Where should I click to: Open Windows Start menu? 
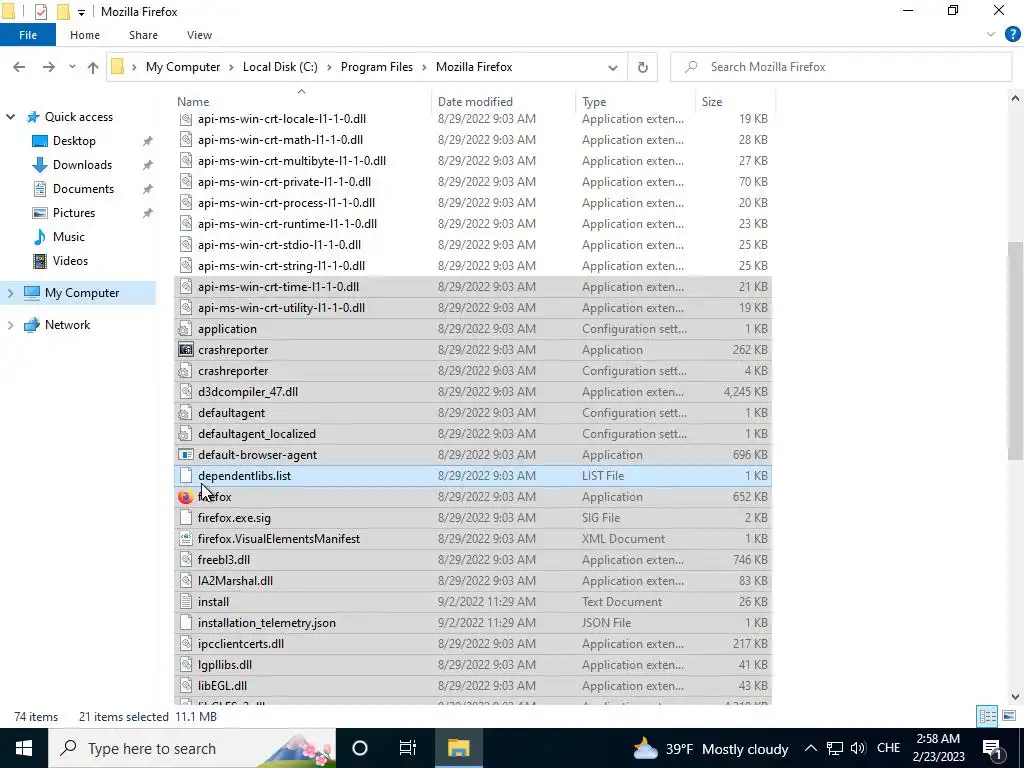(24, 748)
